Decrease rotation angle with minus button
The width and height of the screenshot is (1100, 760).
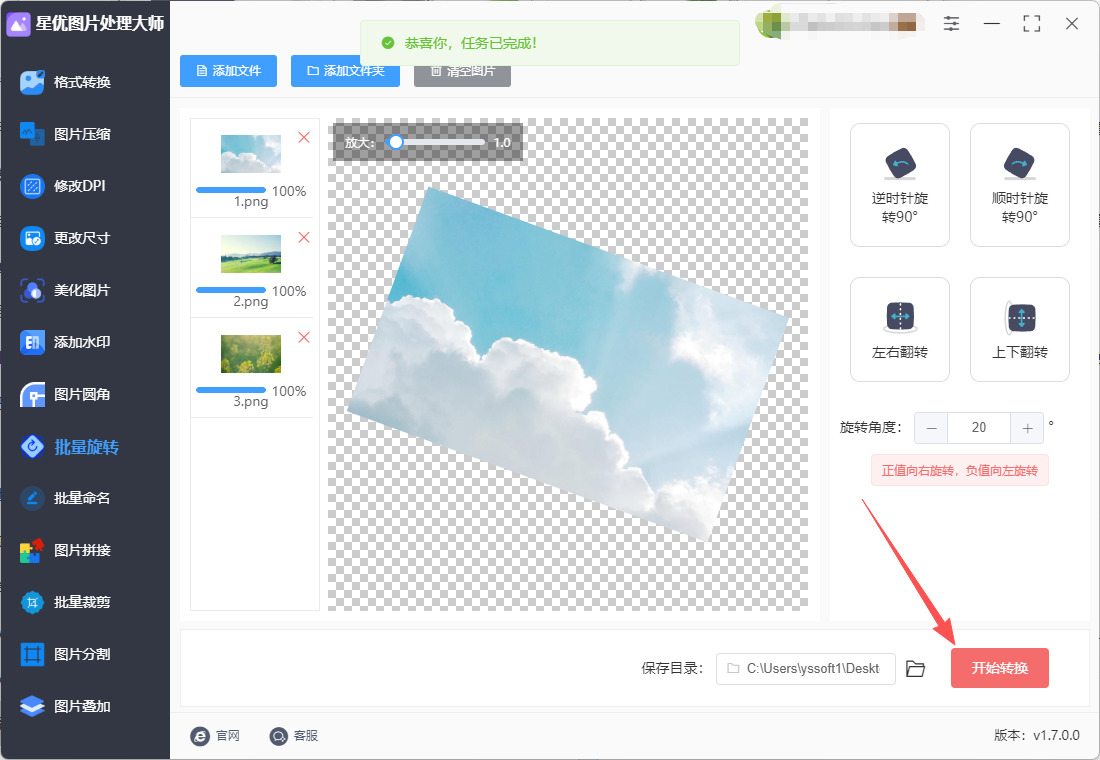[x=931, y=428]
